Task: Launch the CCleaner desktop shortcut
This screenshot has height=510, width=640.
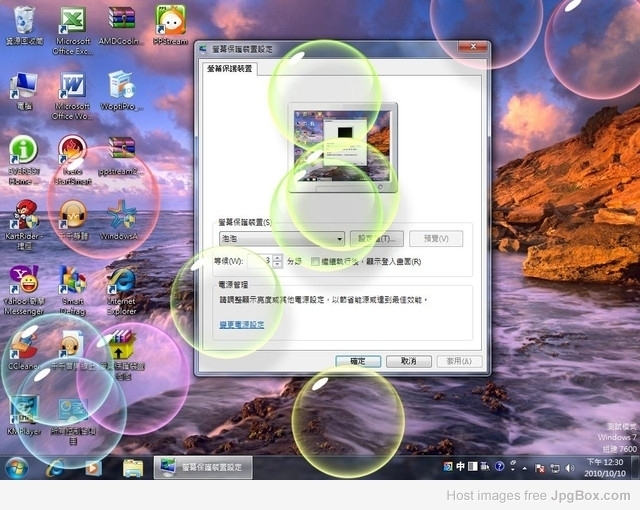Action: point(24,351)
